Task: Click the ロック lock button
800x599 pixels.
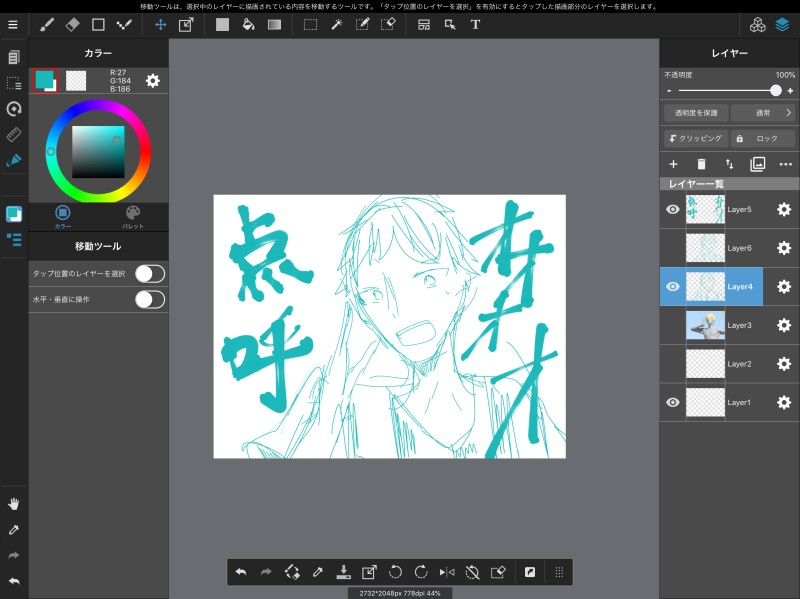Action: (763, 138)
